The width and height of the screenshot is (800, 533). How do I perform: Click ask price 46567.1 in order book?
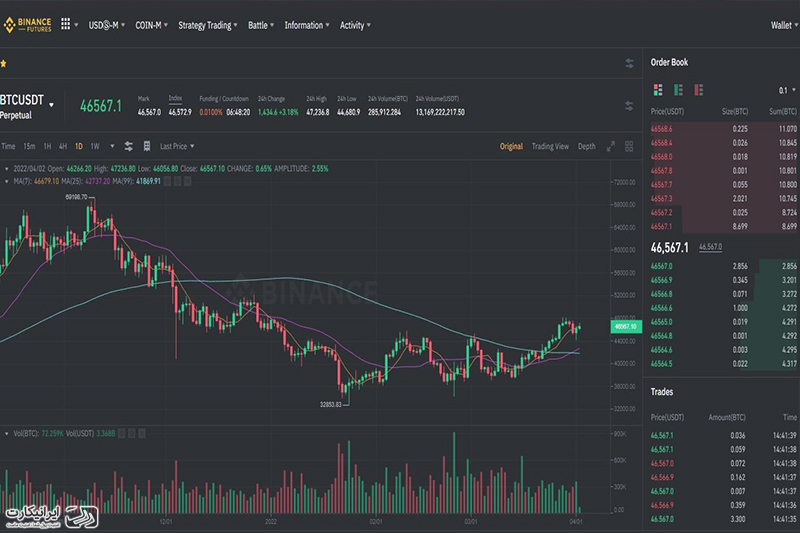point(661,226)
